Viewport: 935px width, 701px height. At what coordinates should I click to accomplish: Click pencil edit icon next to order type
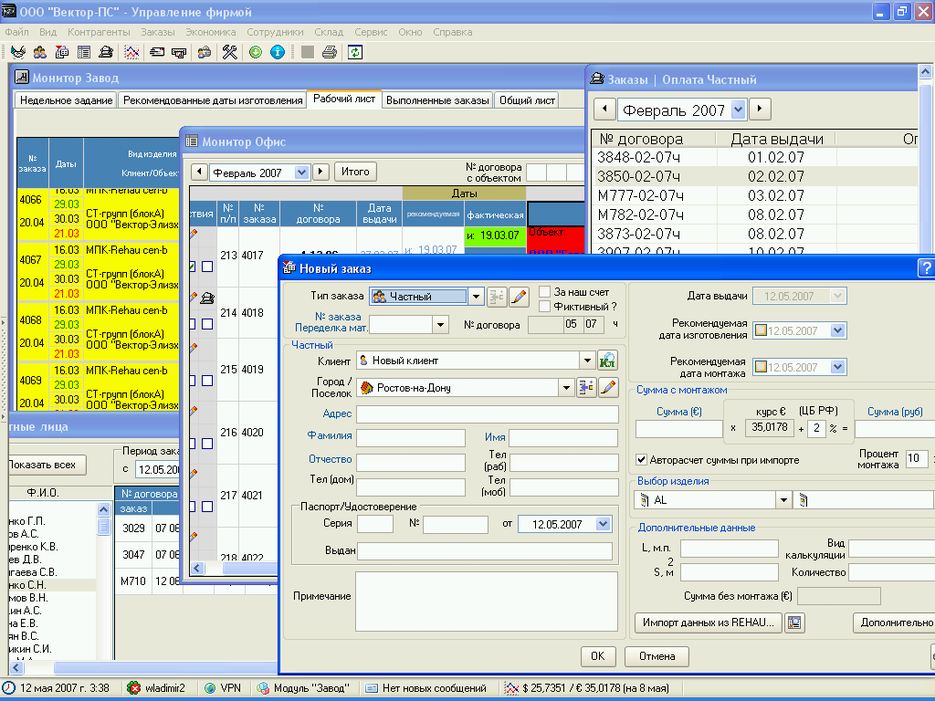519,296
